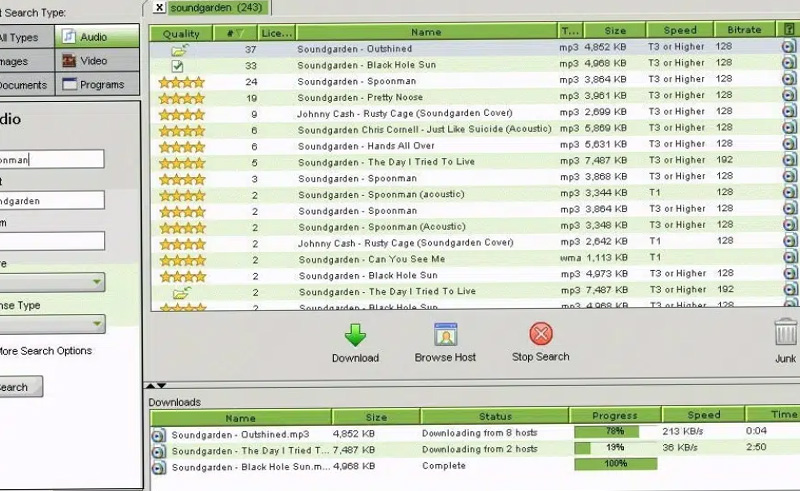
Task: Click media icon at end of Hands All Over row
Action: [789, 143]
